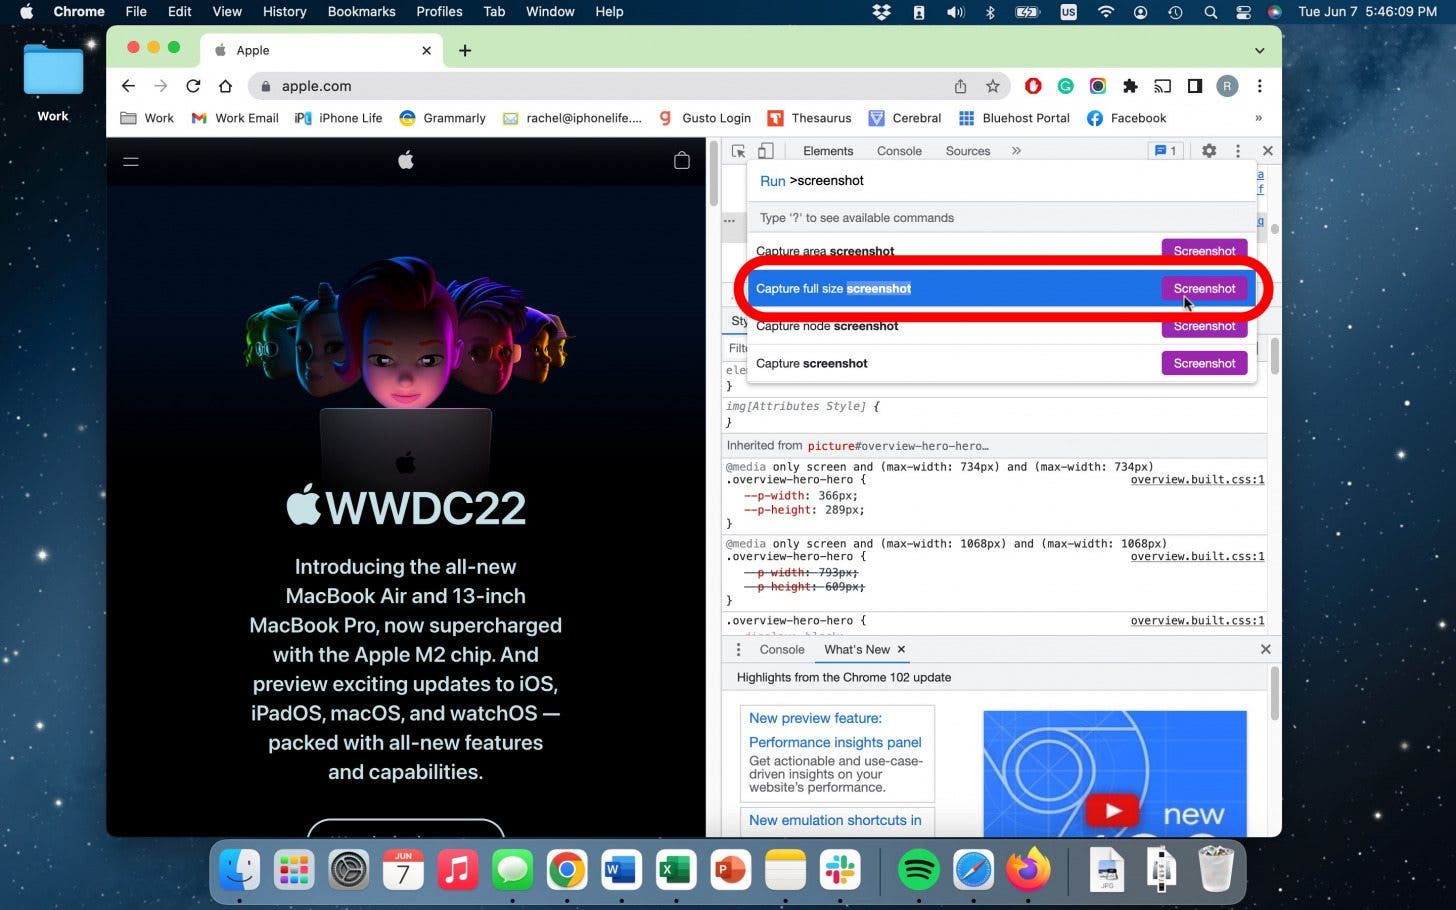Open the Control Center icon in menu bar

[1243, 12]
